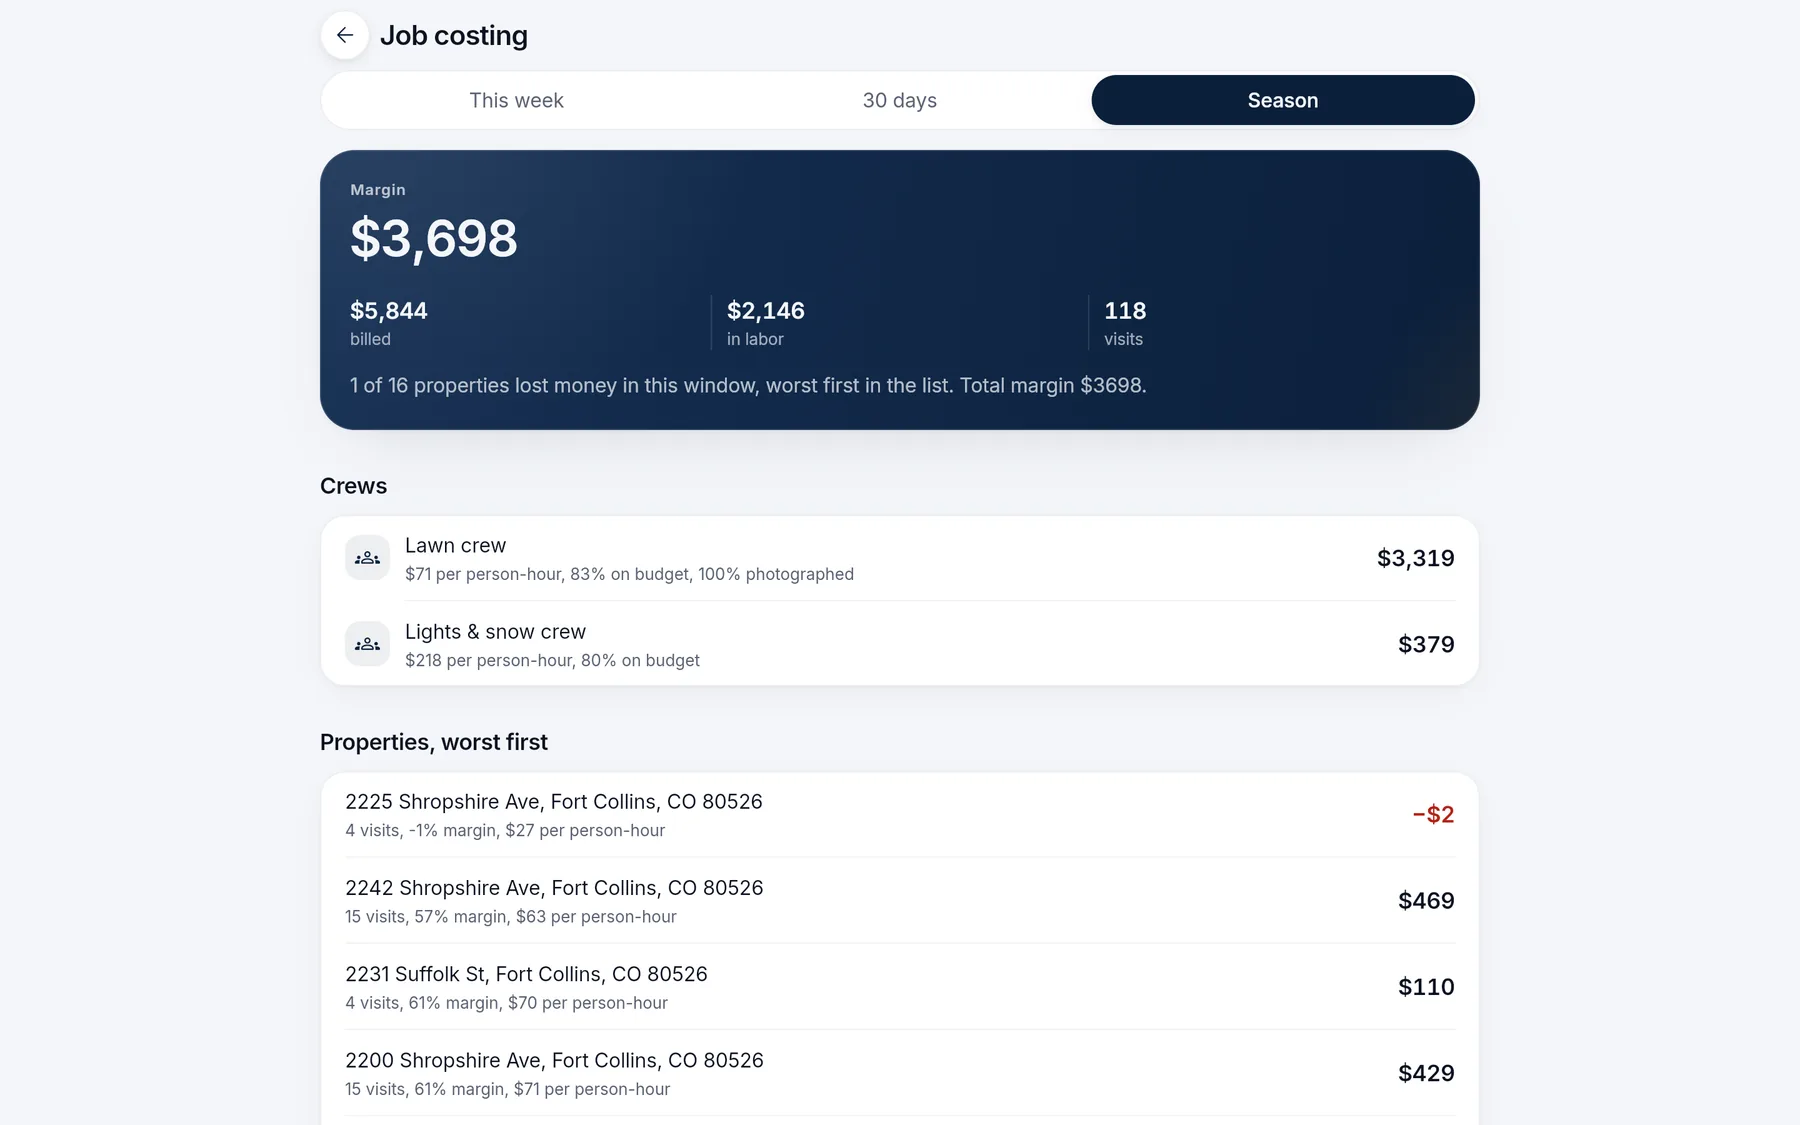Click Lights & snow $379 amount

[1426, 644]
